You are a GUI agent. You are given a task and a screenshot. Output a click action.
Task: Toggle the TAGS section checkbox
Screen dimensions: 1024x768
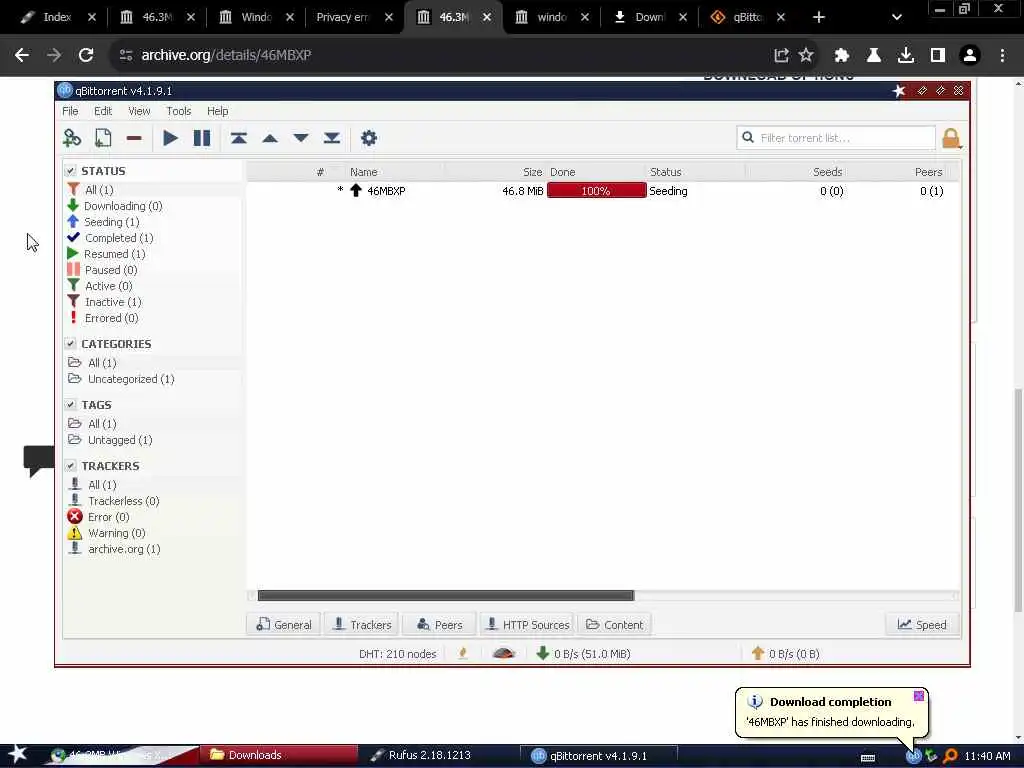pyautogui.click(x=70, y=404)
